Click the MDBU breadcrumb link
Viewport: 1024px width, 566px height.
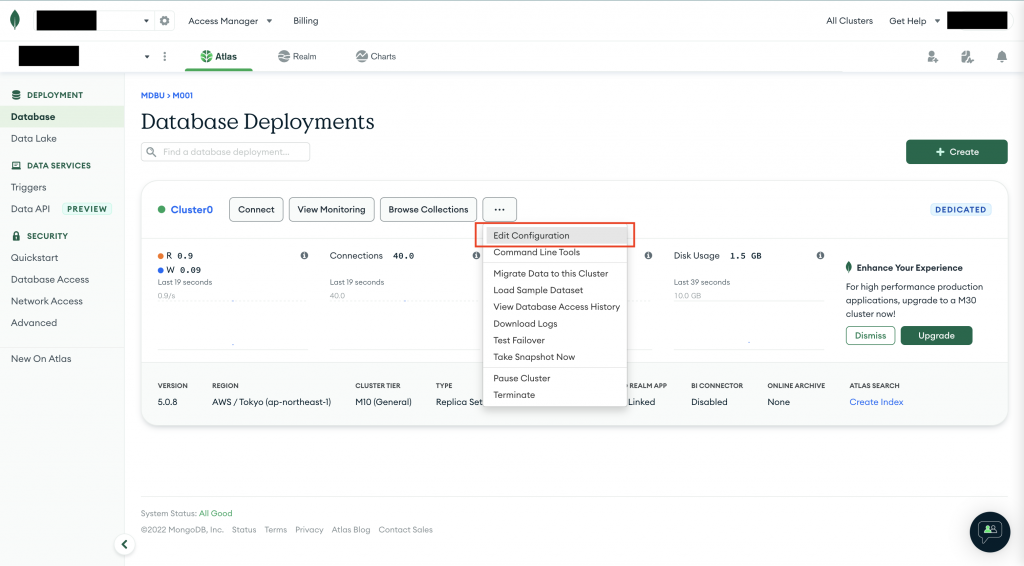(153, 95)
